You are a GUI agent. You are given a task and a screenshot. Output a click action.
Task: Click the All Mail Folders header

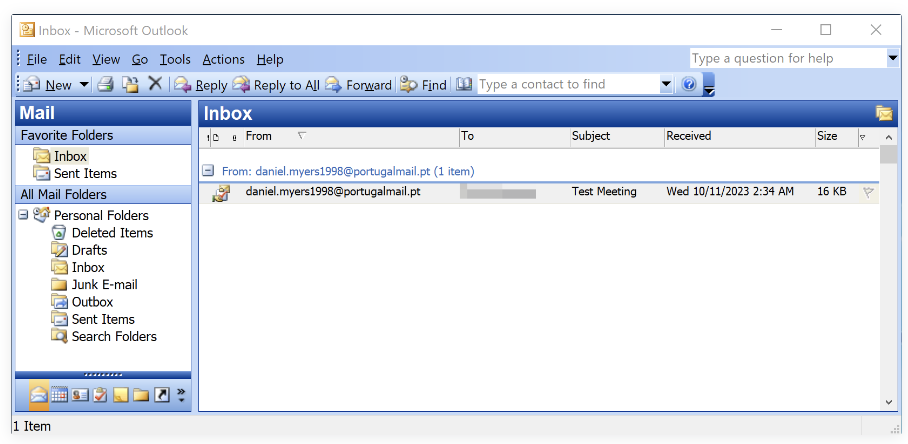(103, 195)
